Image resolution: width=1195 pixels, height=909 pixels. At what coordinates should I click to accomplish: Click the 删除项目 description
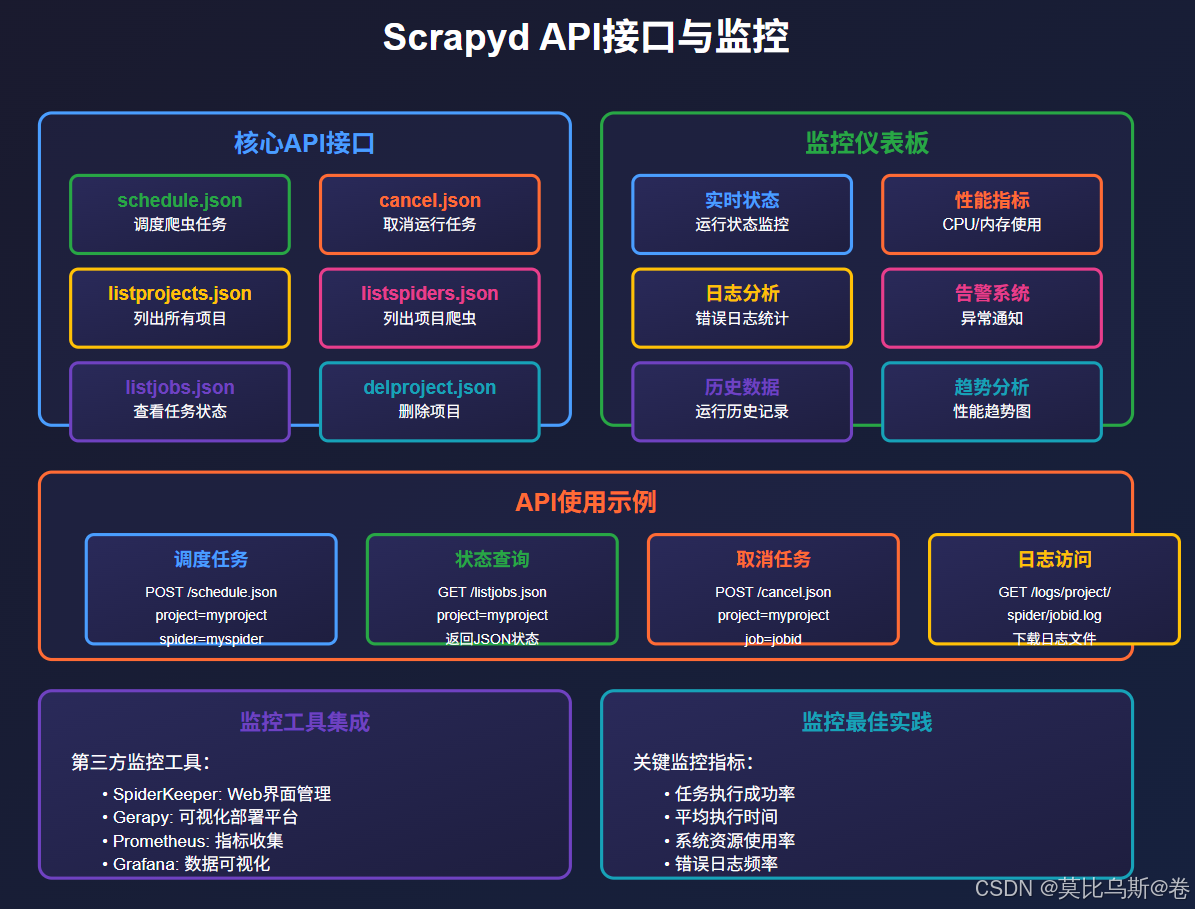430,411
